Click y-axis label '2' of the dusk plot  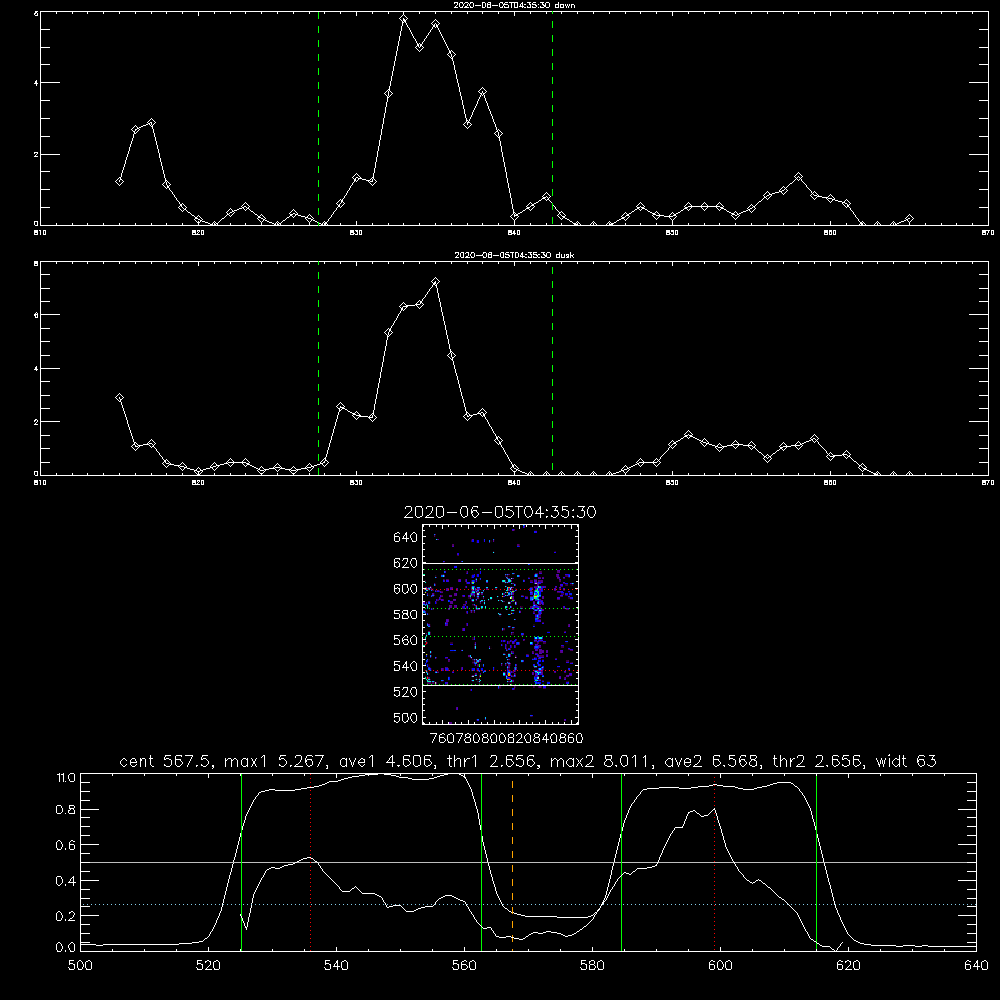[36, 422]
